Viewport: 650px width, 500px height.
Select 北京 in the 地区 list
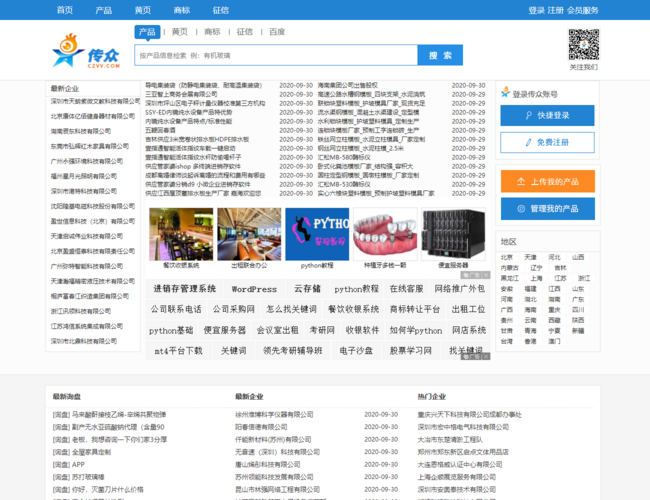point(507,257)
